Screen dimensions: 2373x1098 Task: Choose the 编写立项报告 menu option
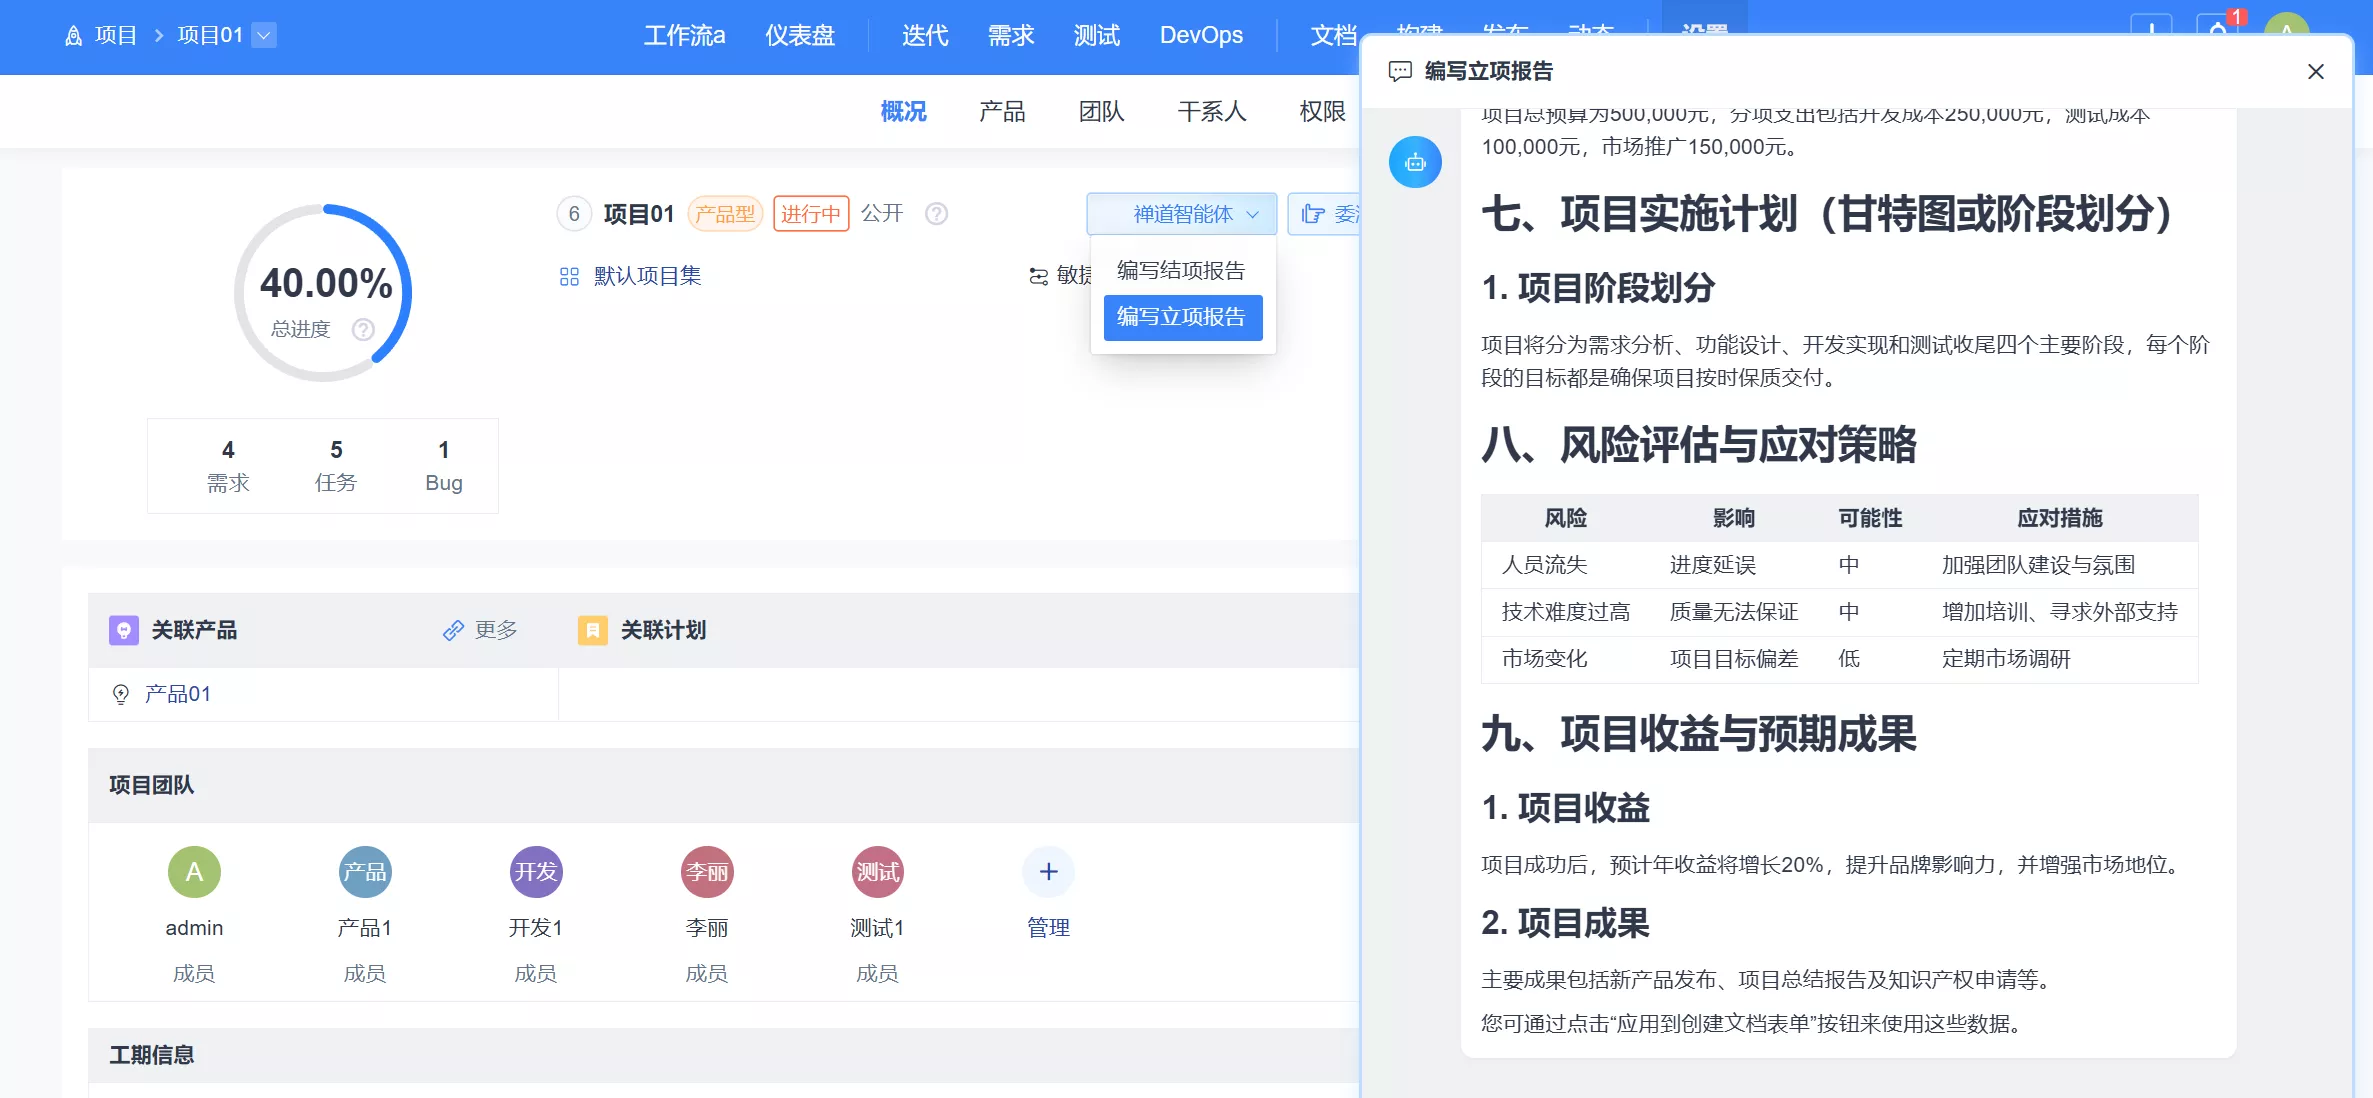(x=1181, y=317)
